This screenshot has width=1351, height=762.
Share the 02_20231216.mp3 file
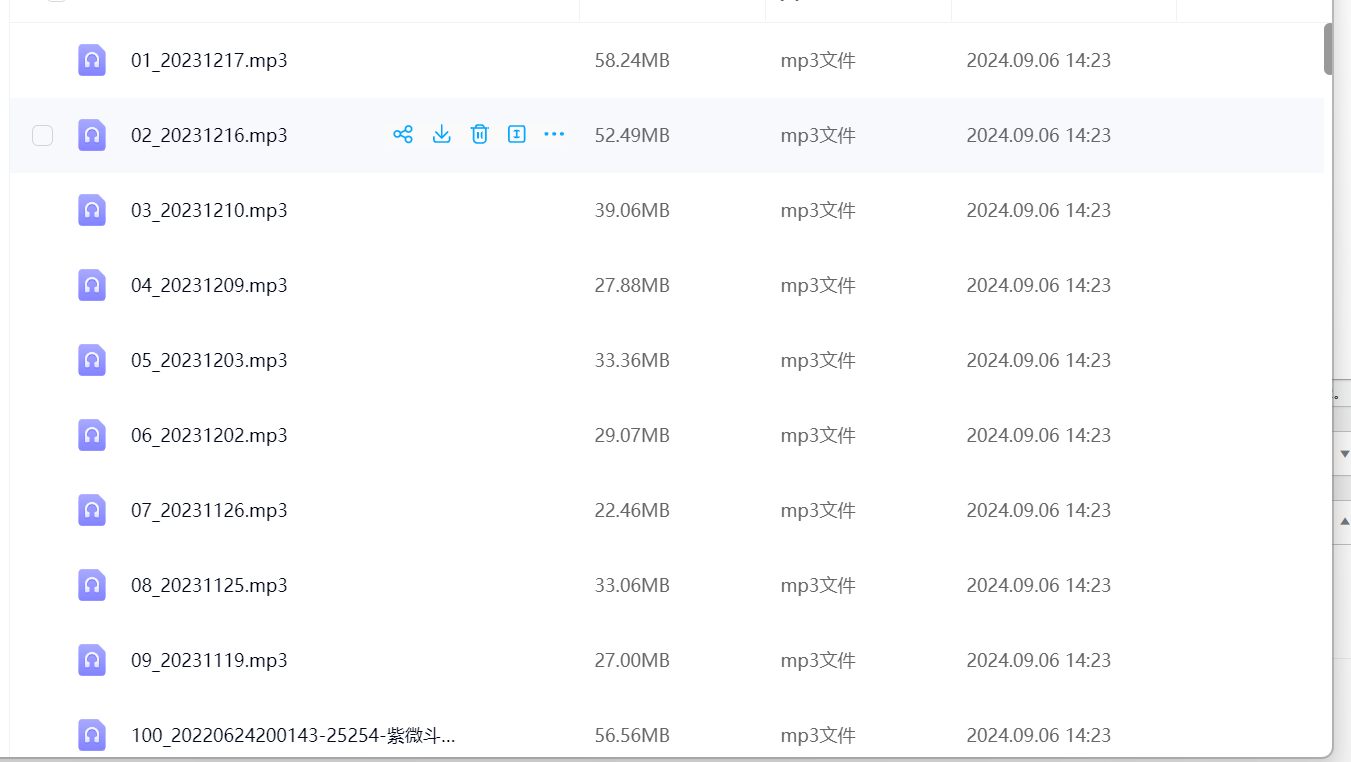403,135
